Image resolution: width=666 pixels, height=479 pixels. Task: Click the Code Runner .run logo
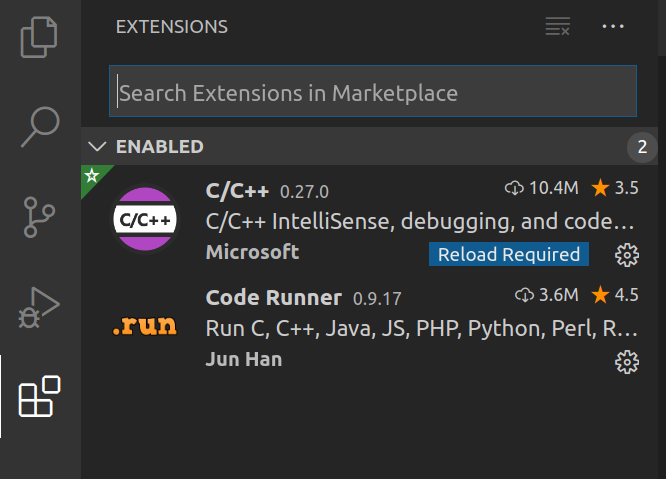(146, 327)
